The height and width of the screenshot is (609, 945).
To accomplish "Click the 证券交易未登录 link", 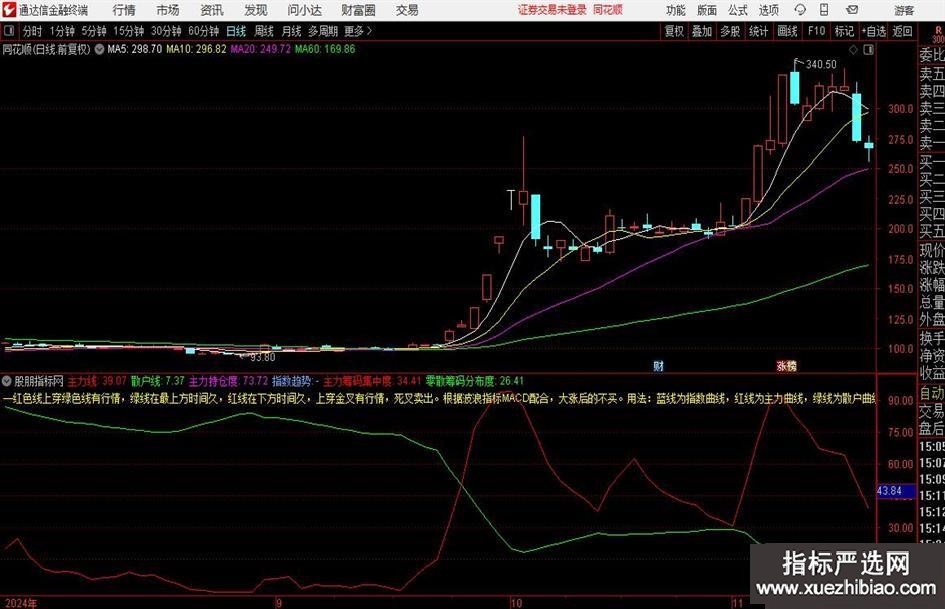I will tap(552, 10).
